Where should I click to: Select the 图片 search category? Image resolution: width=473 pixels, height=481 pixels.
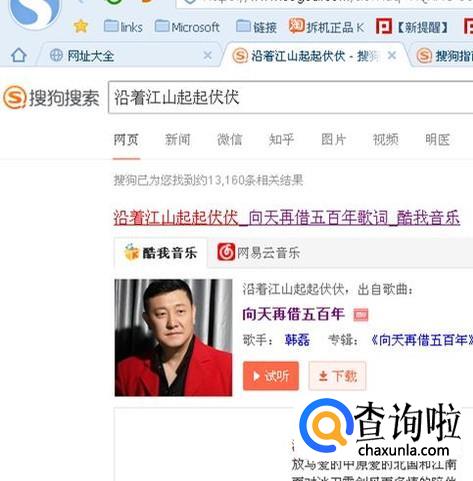tap(333, 140)
